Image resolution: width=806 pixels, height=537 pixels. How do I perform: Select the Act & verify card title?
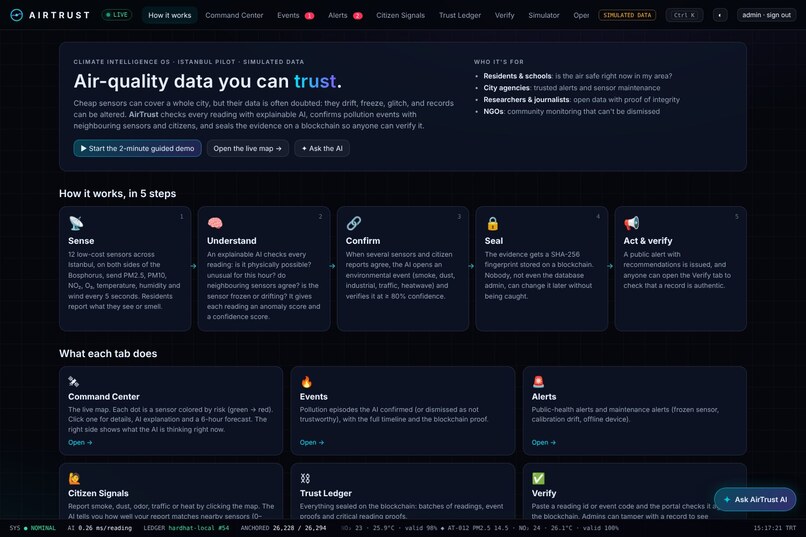648,240
